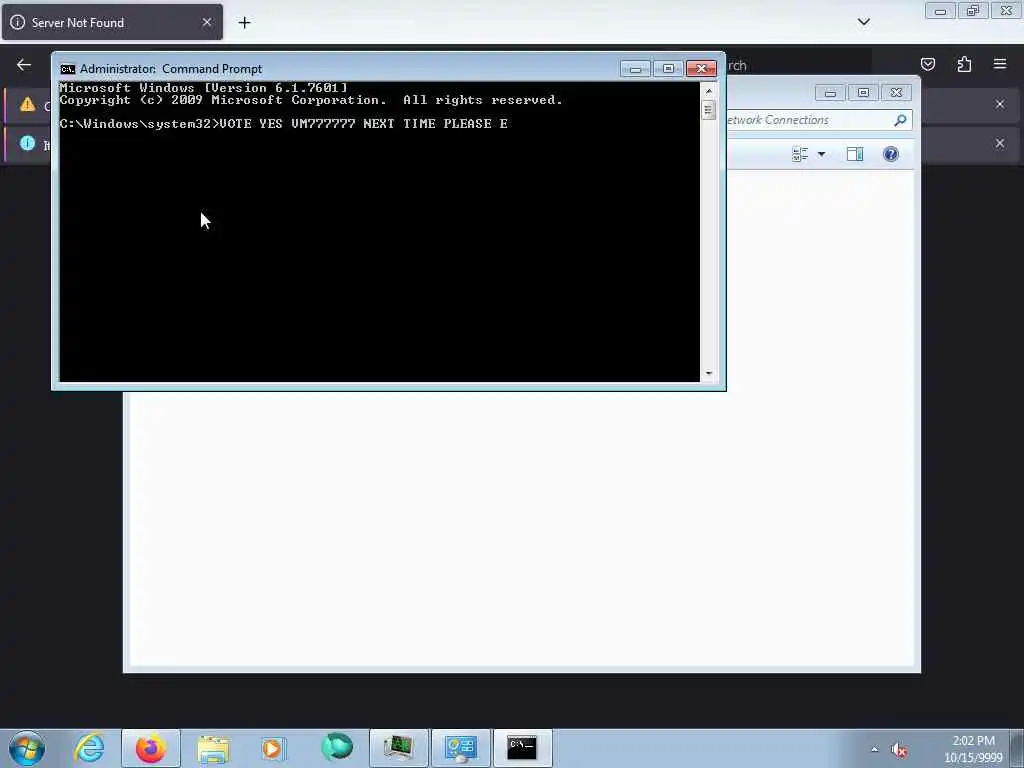The image size is (1024, 768).
Task: Minimize the Command Prompt window
Action: click(x=635, y=69)
